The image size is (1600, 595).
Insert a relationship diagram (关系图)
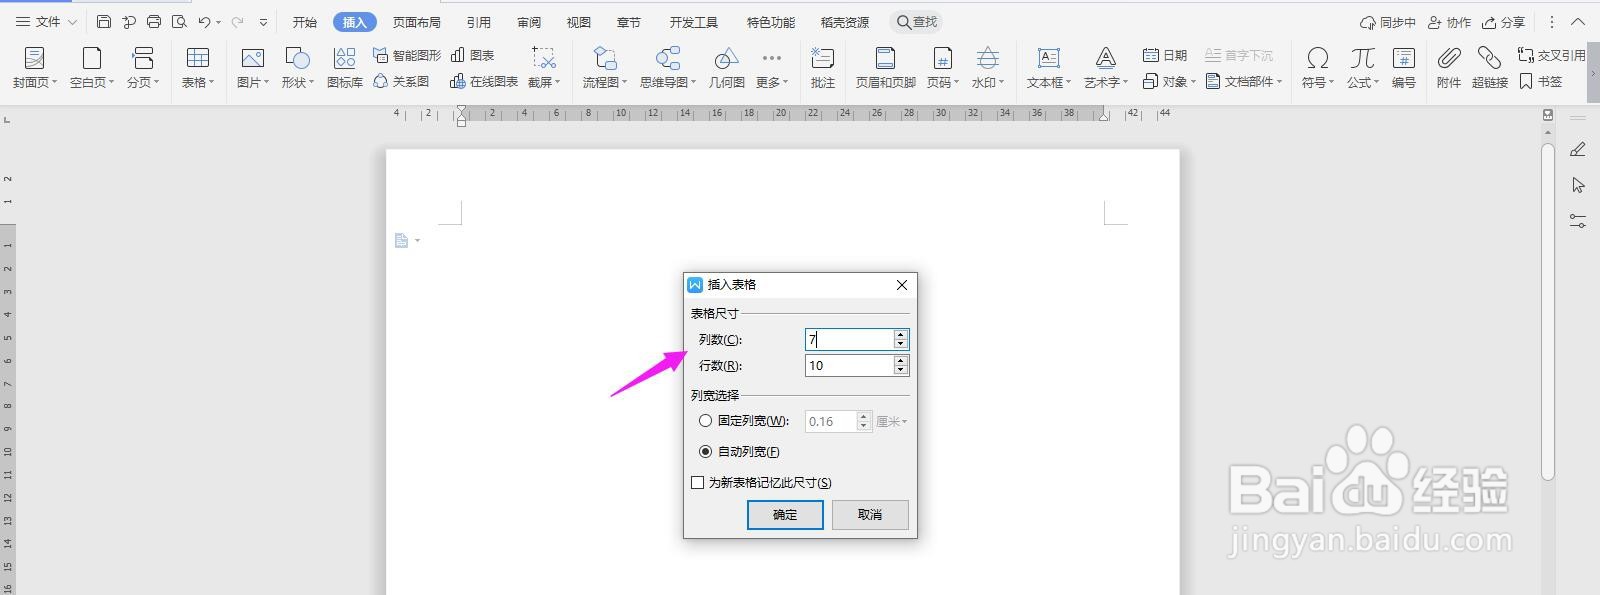[x=401, y=81]
